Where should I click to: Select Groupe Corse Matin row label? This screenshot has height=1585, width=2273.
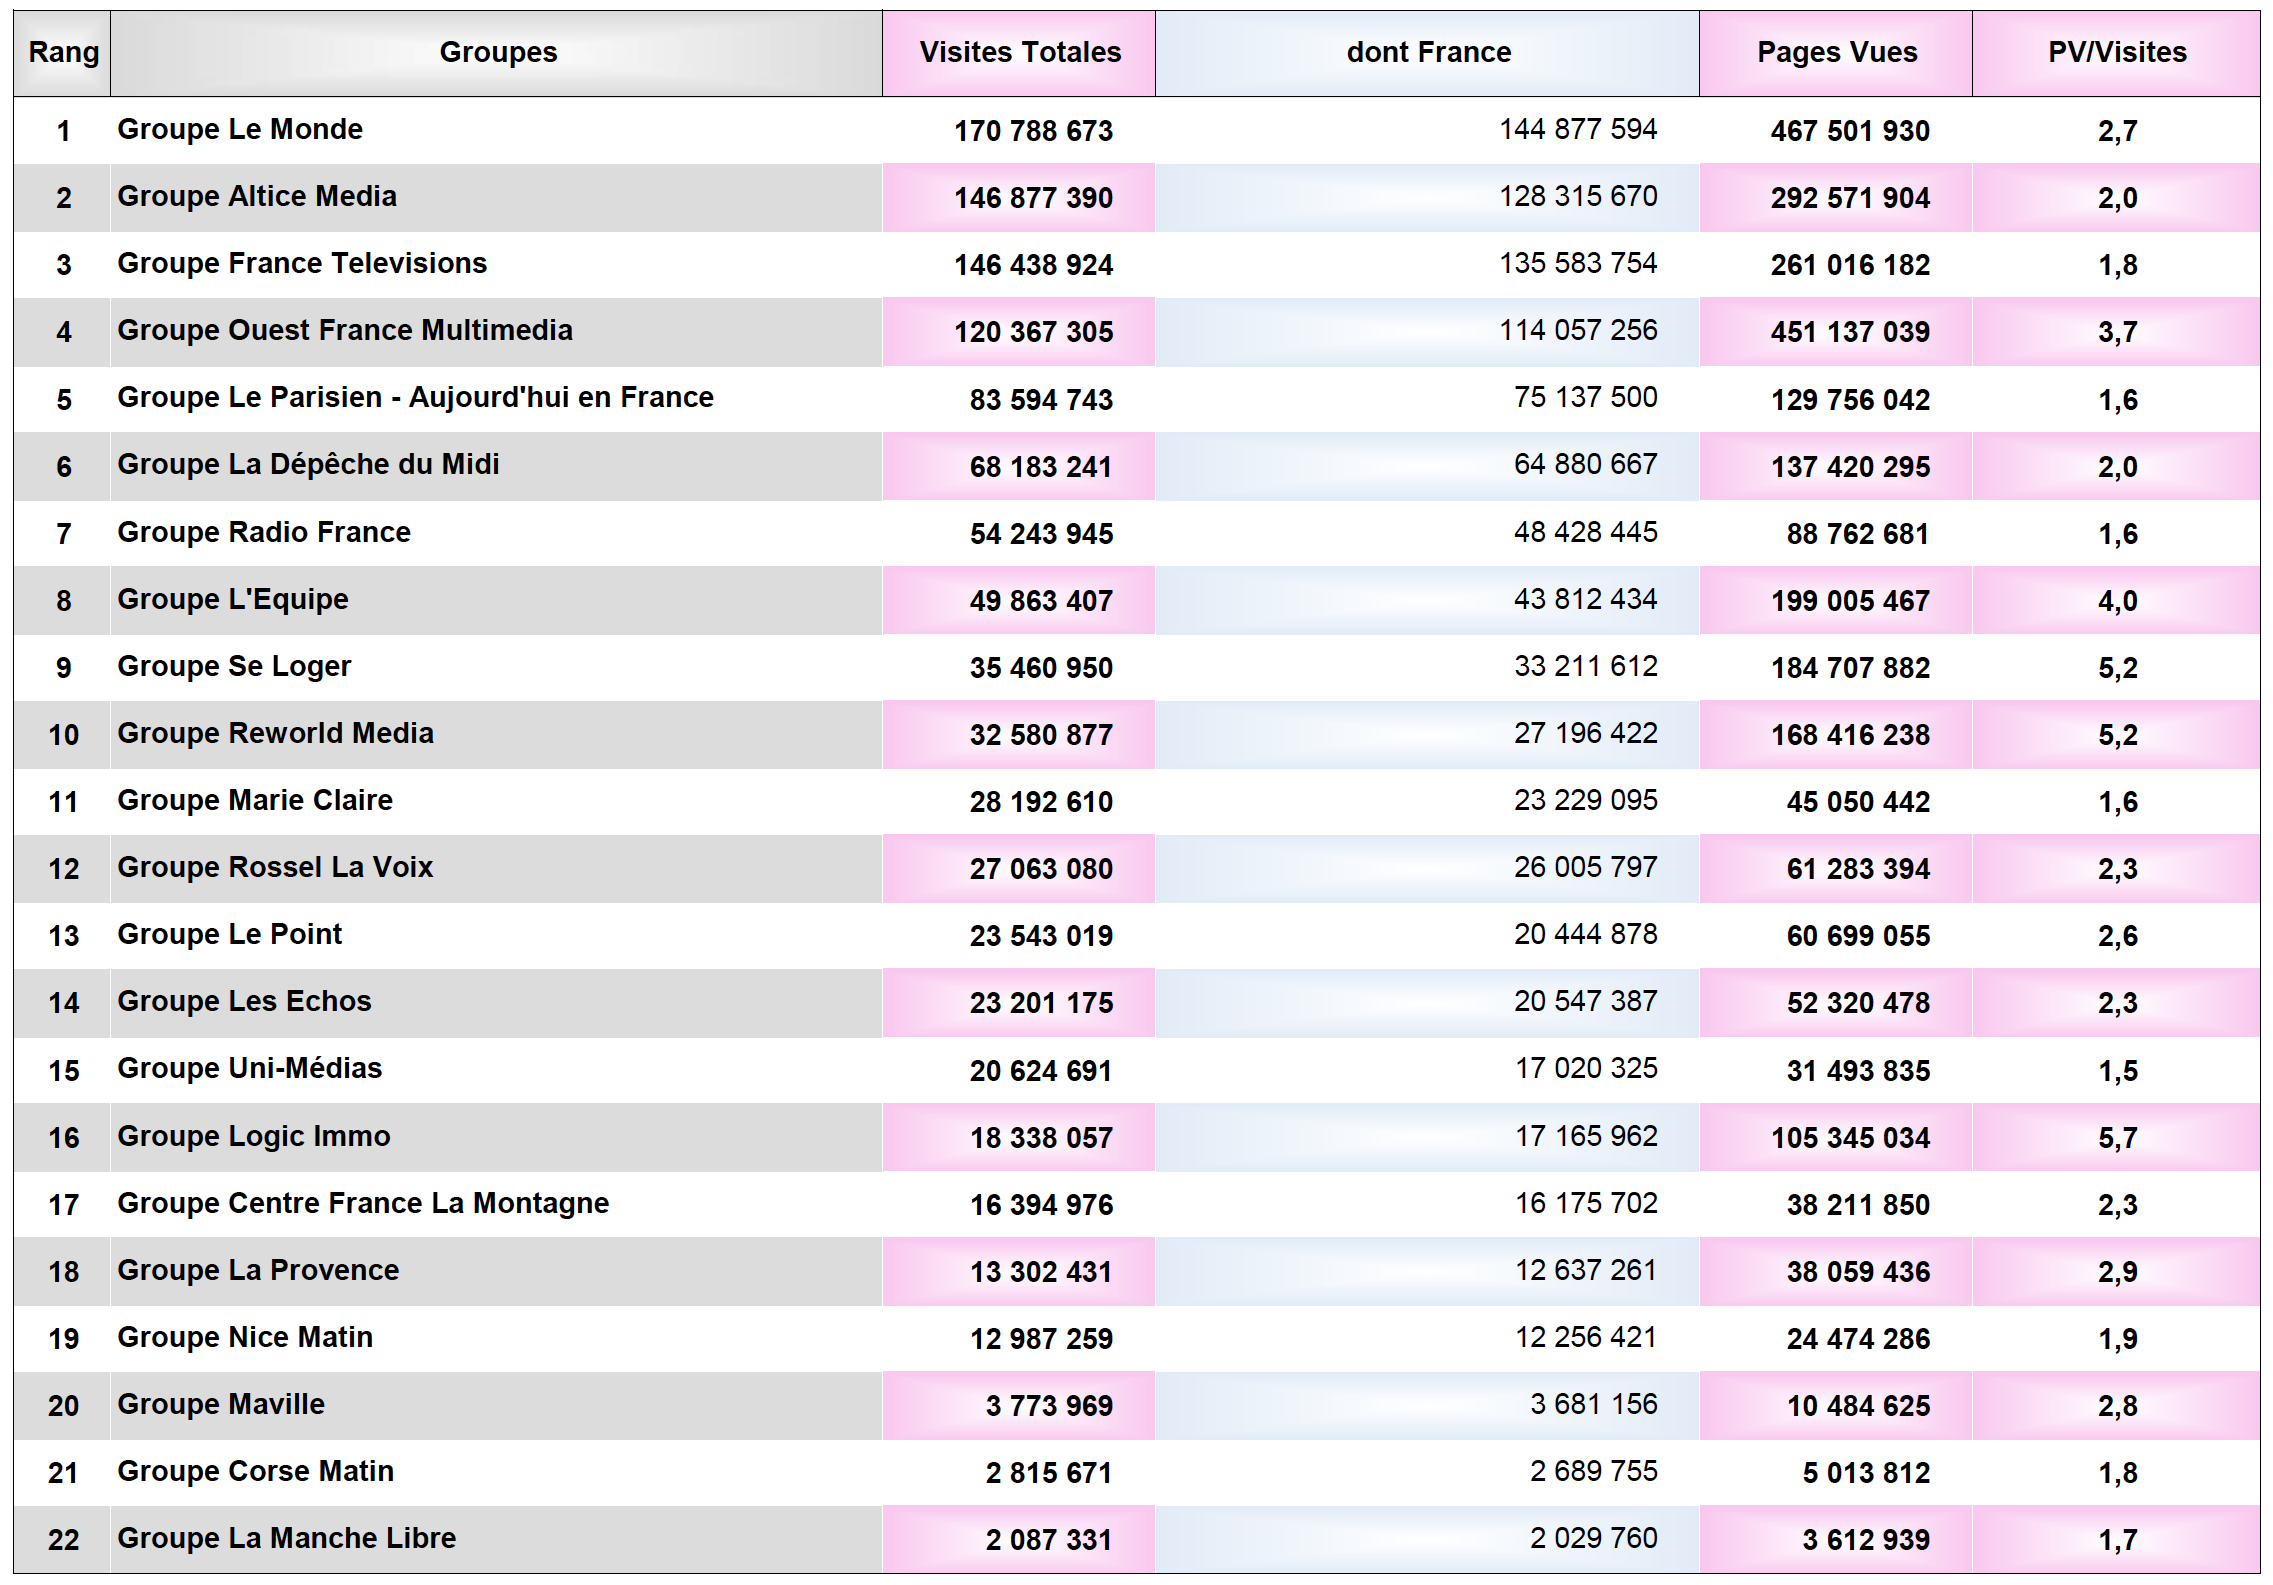click(255, 1472)
